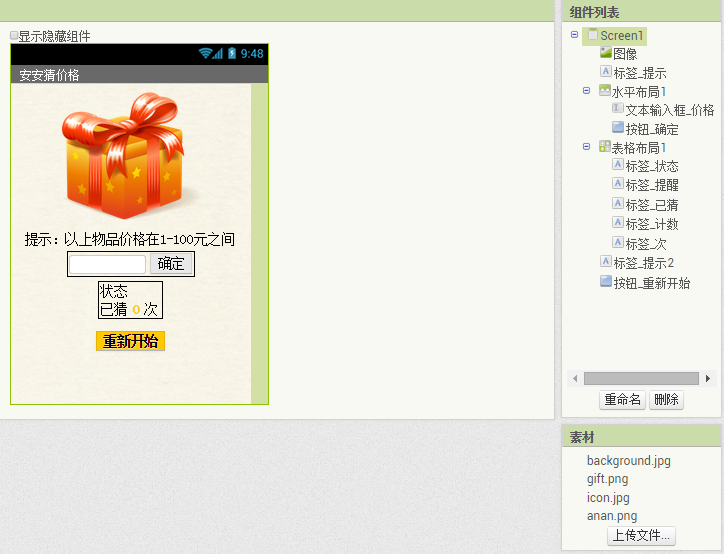Collapse the 水平布局1 tree node
This screenshot has width=724, height=554.
[x=586, y=90]
